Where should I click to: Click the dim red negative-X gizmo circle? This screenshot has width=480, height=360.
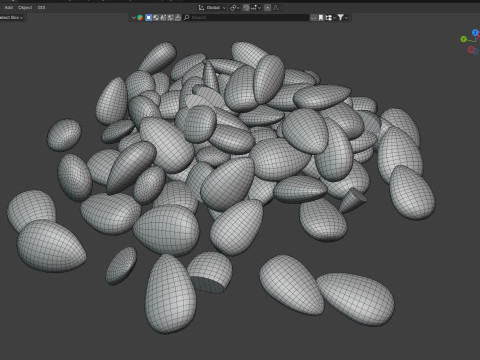471,50
